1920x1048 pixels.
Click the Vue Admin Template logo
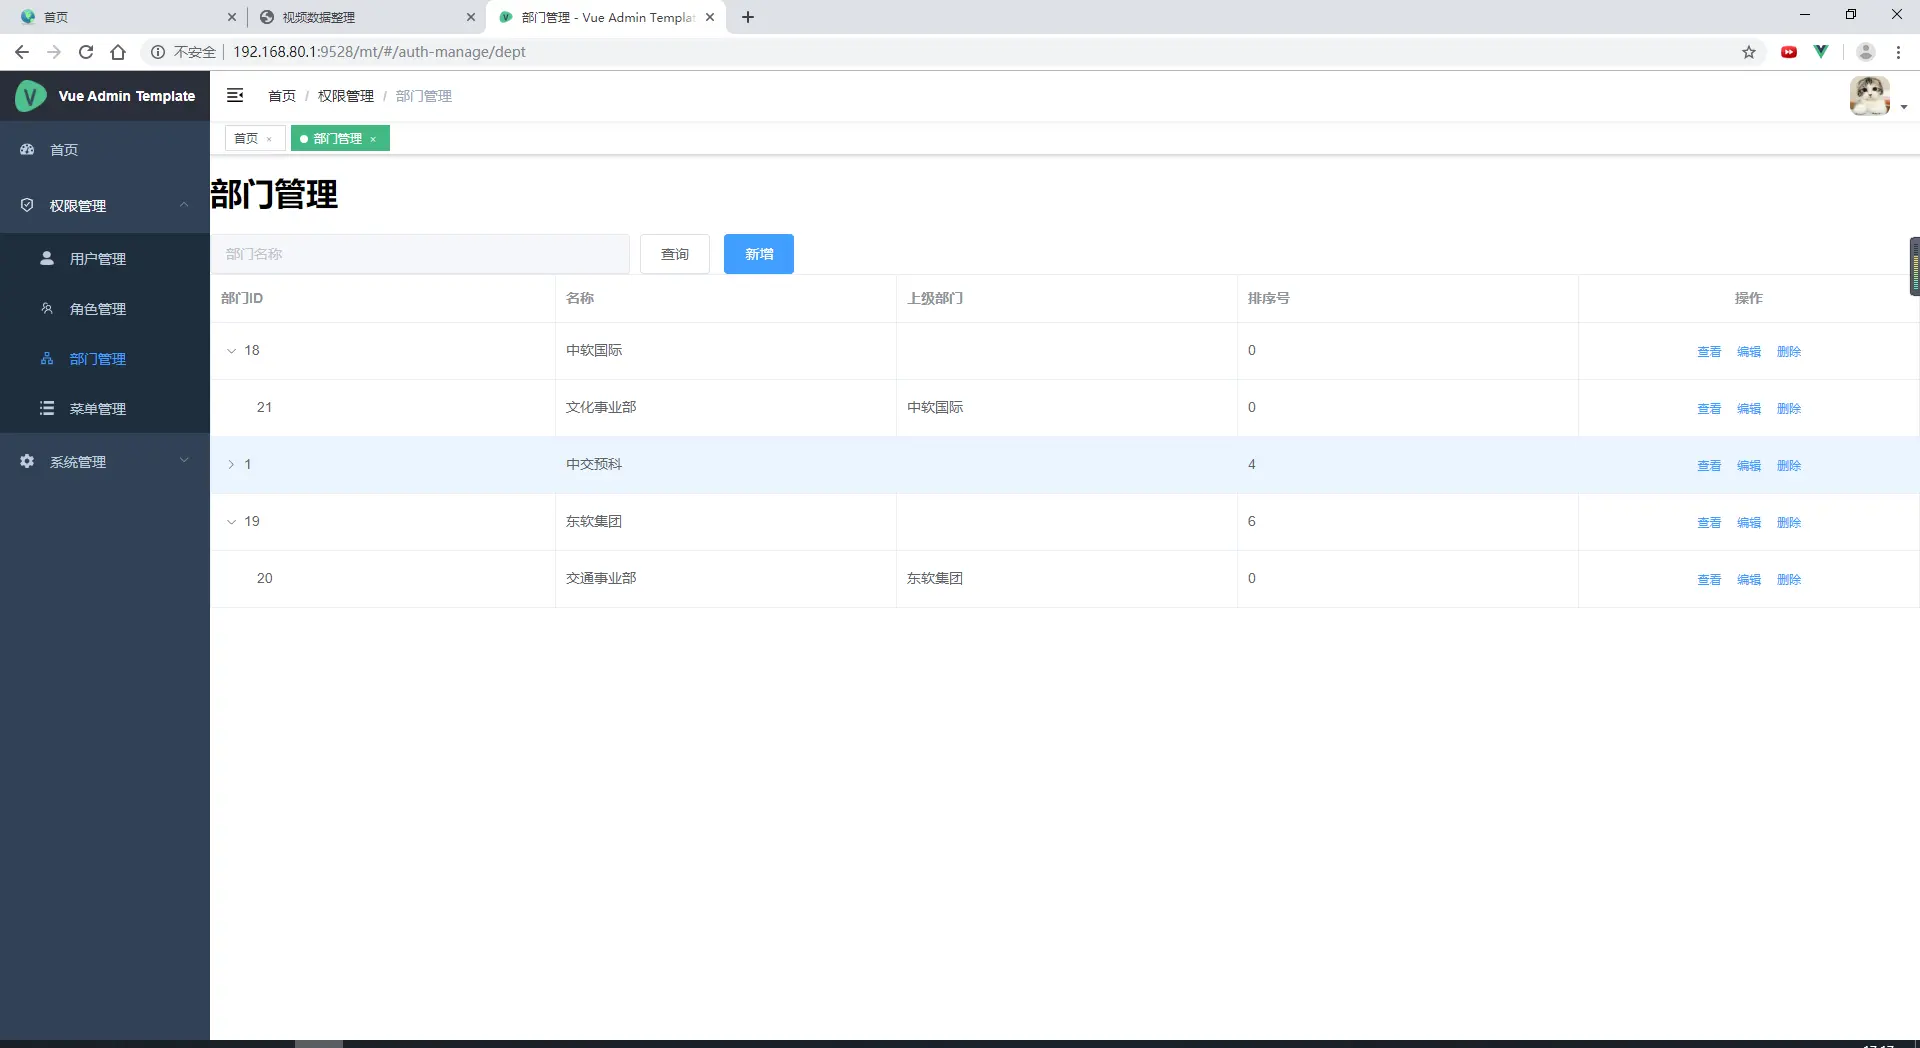pos(31,96)
